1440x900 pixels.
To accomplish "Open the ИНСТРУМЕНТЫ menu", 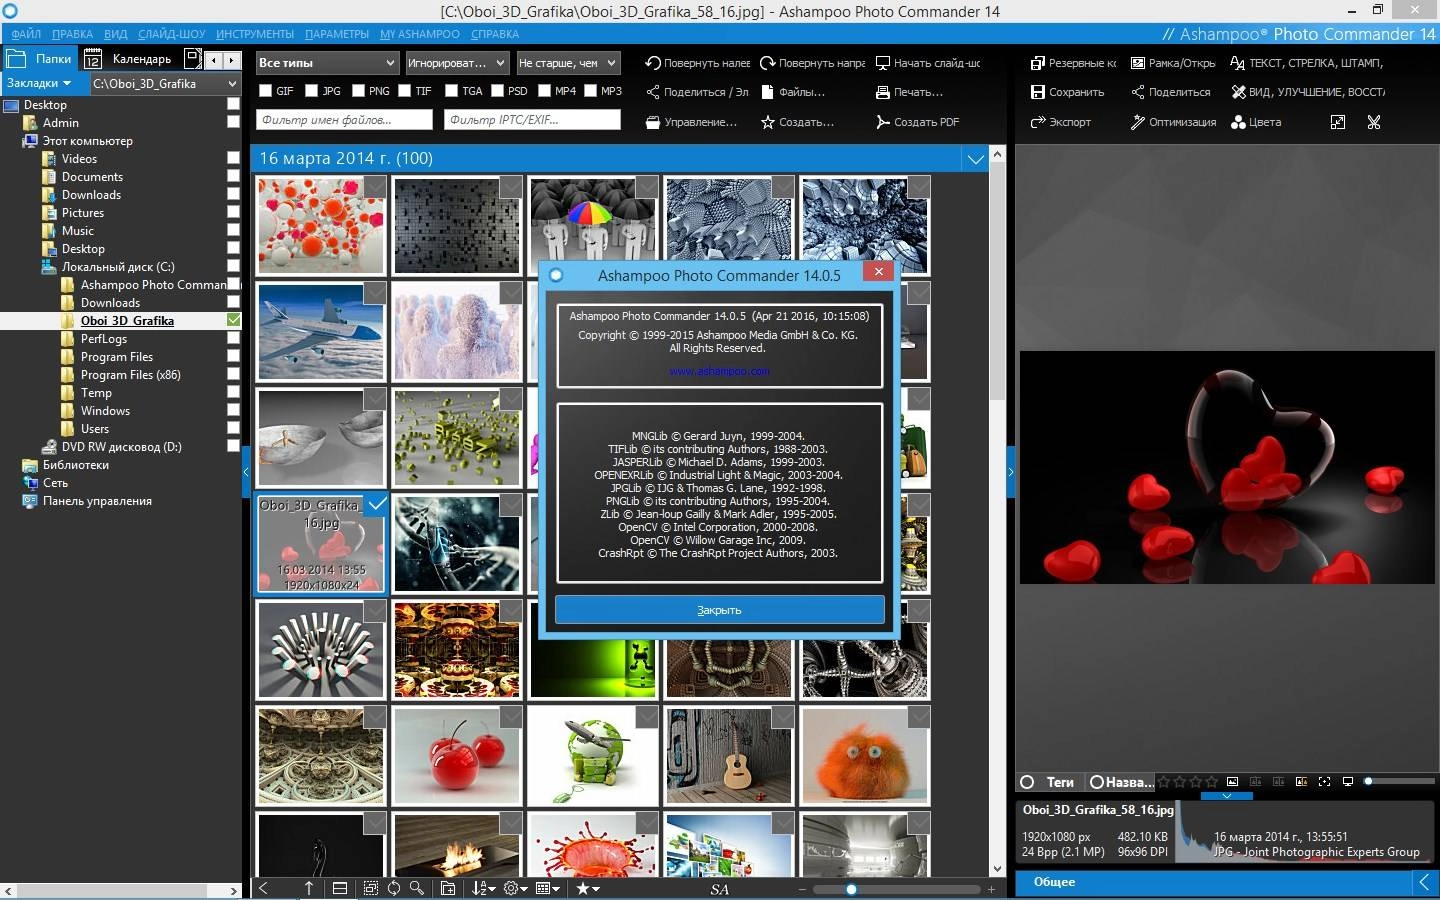I will pos(255,34).
